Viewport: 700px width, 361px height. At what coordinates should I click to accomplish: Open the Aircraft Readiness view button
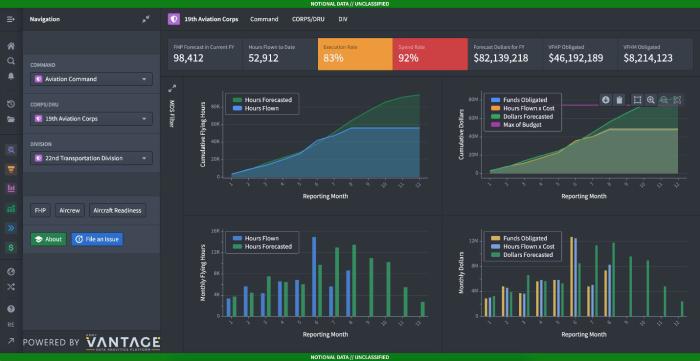tap(117, 211)
